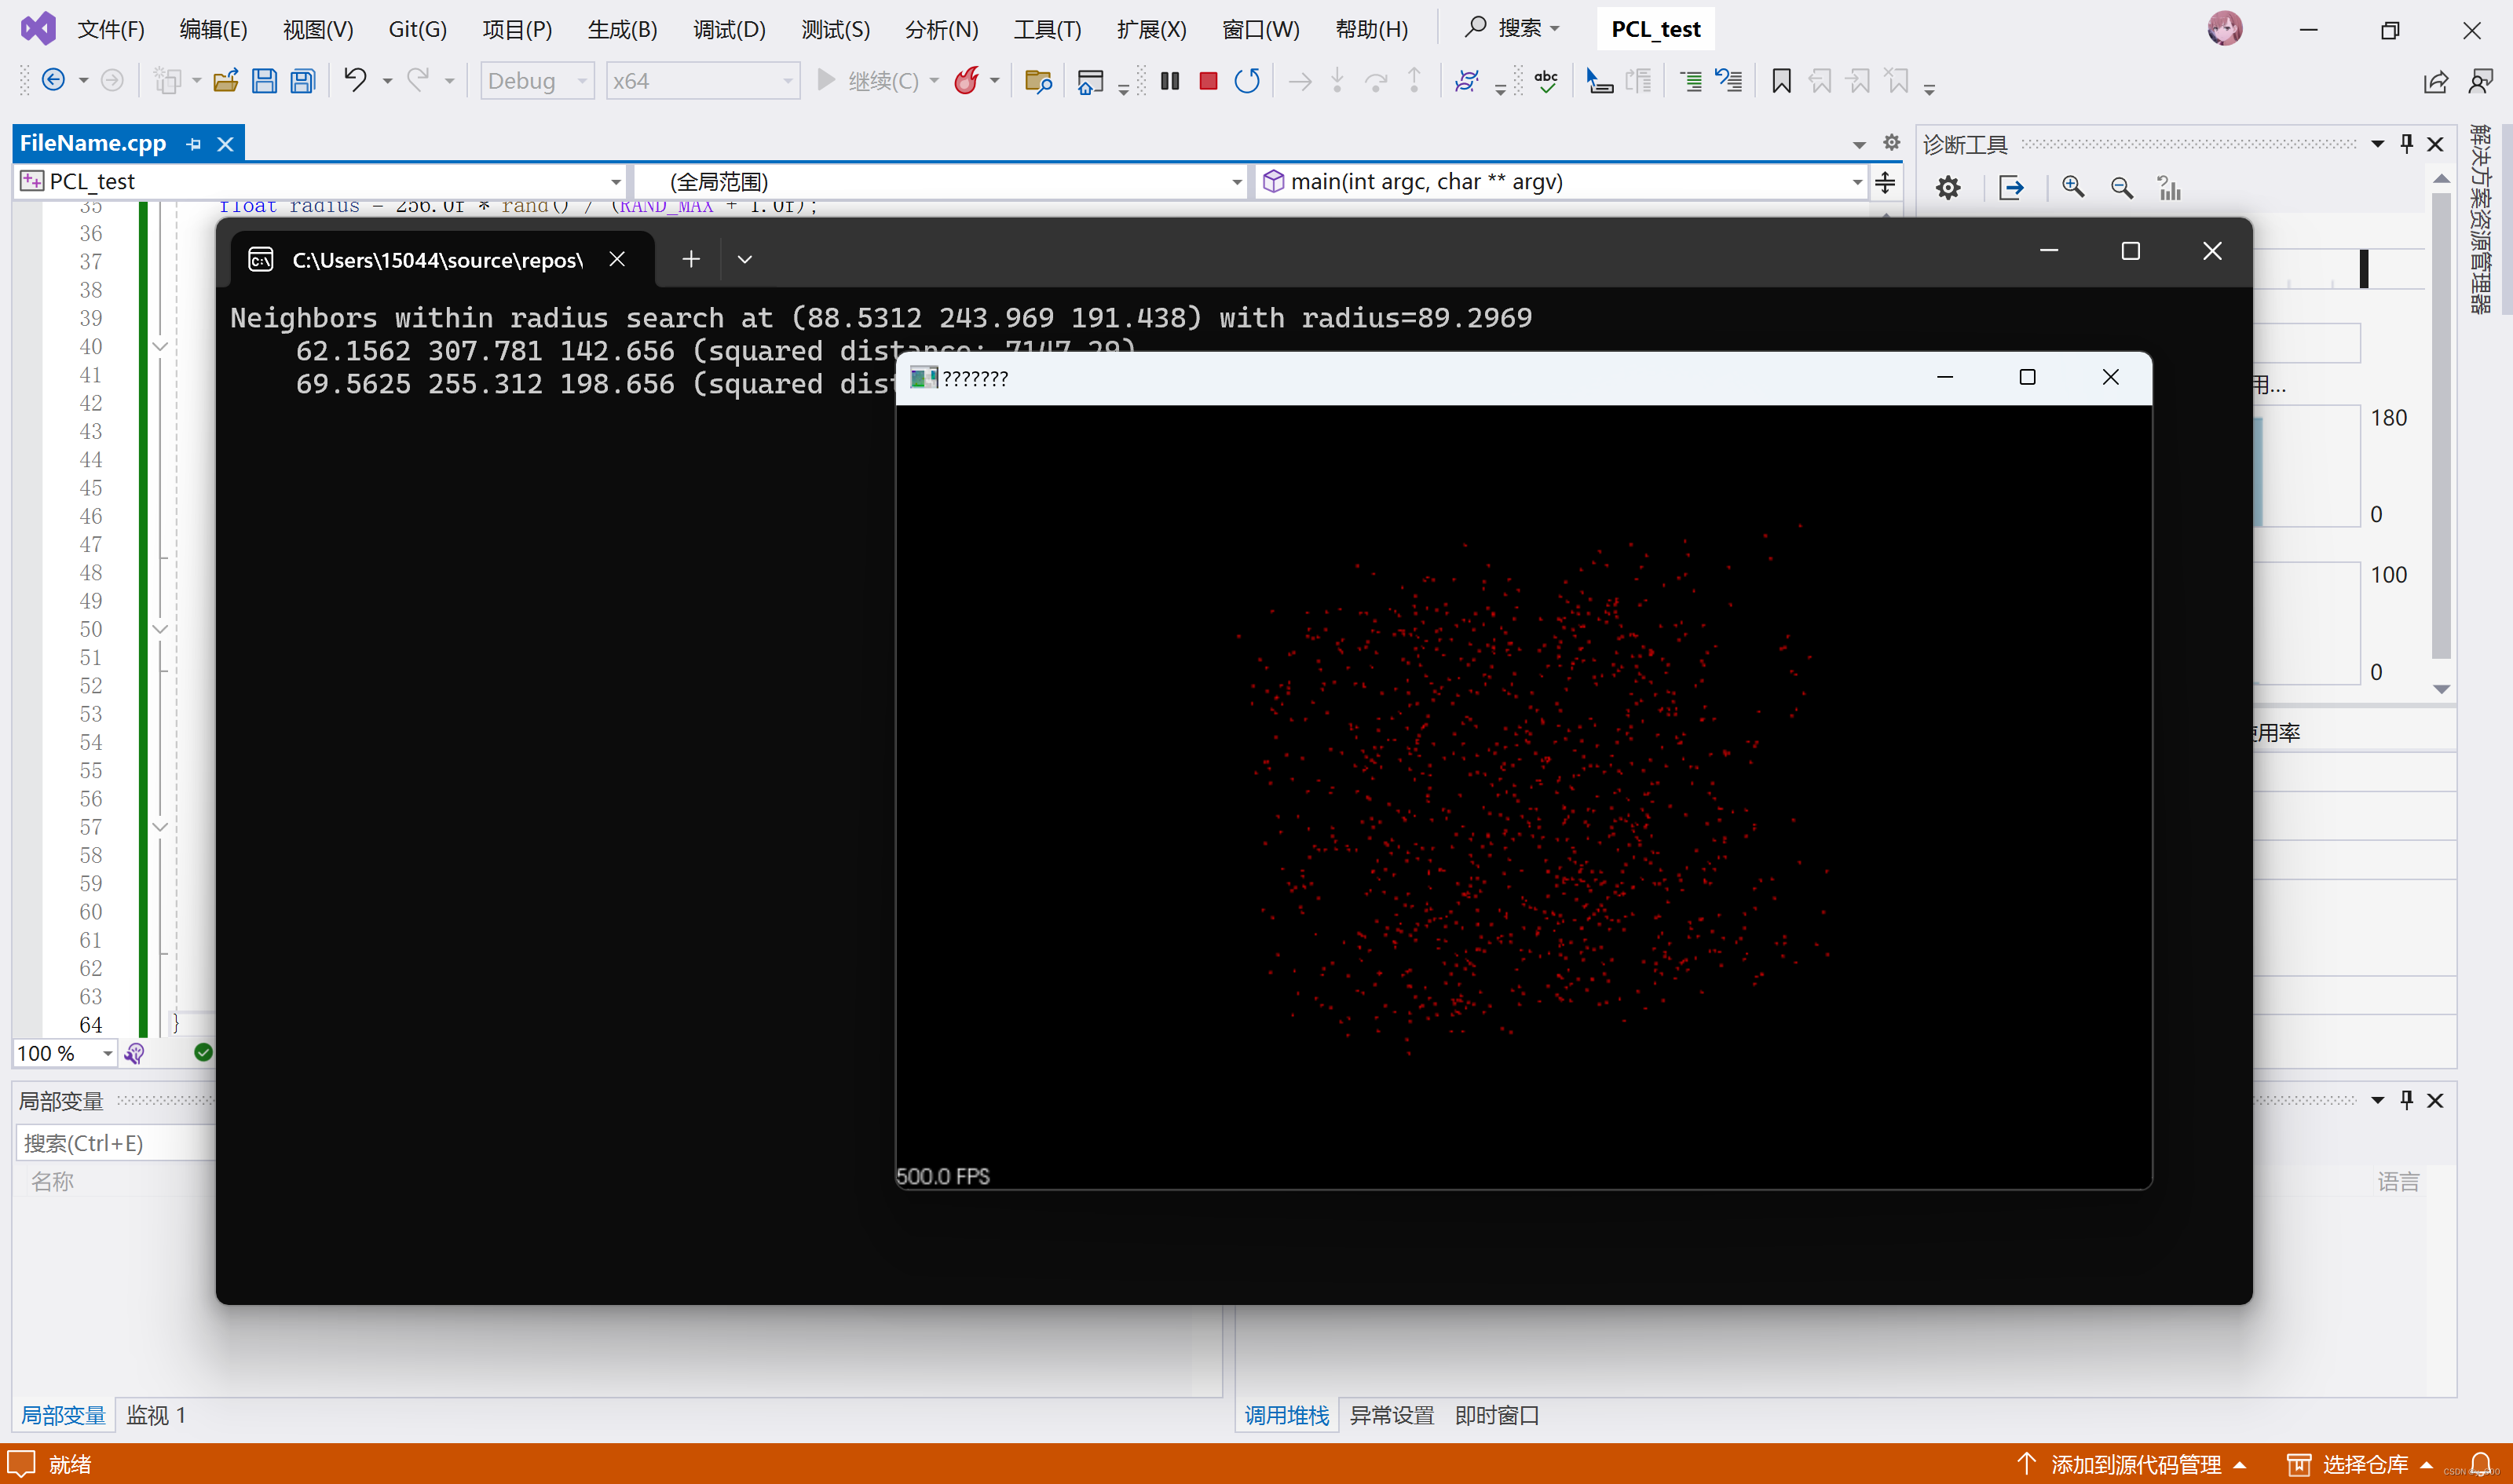Click the red Stop Debugging icon
This screenshot has width=2513, height=1484.
point(1208,81)
